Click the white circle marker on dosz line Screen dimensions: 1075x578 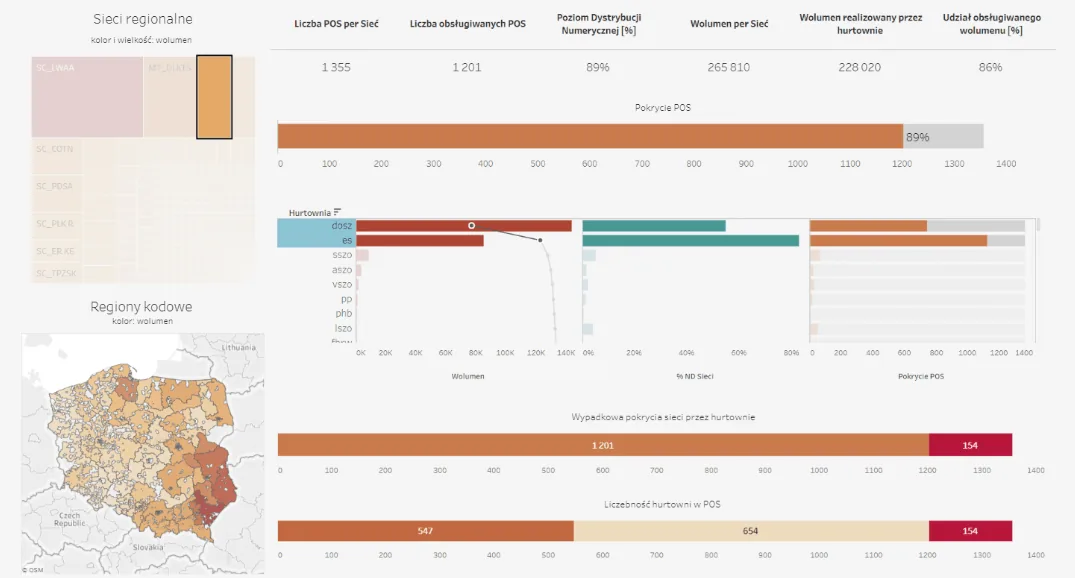pyautogui.click(x=472, y=226)
